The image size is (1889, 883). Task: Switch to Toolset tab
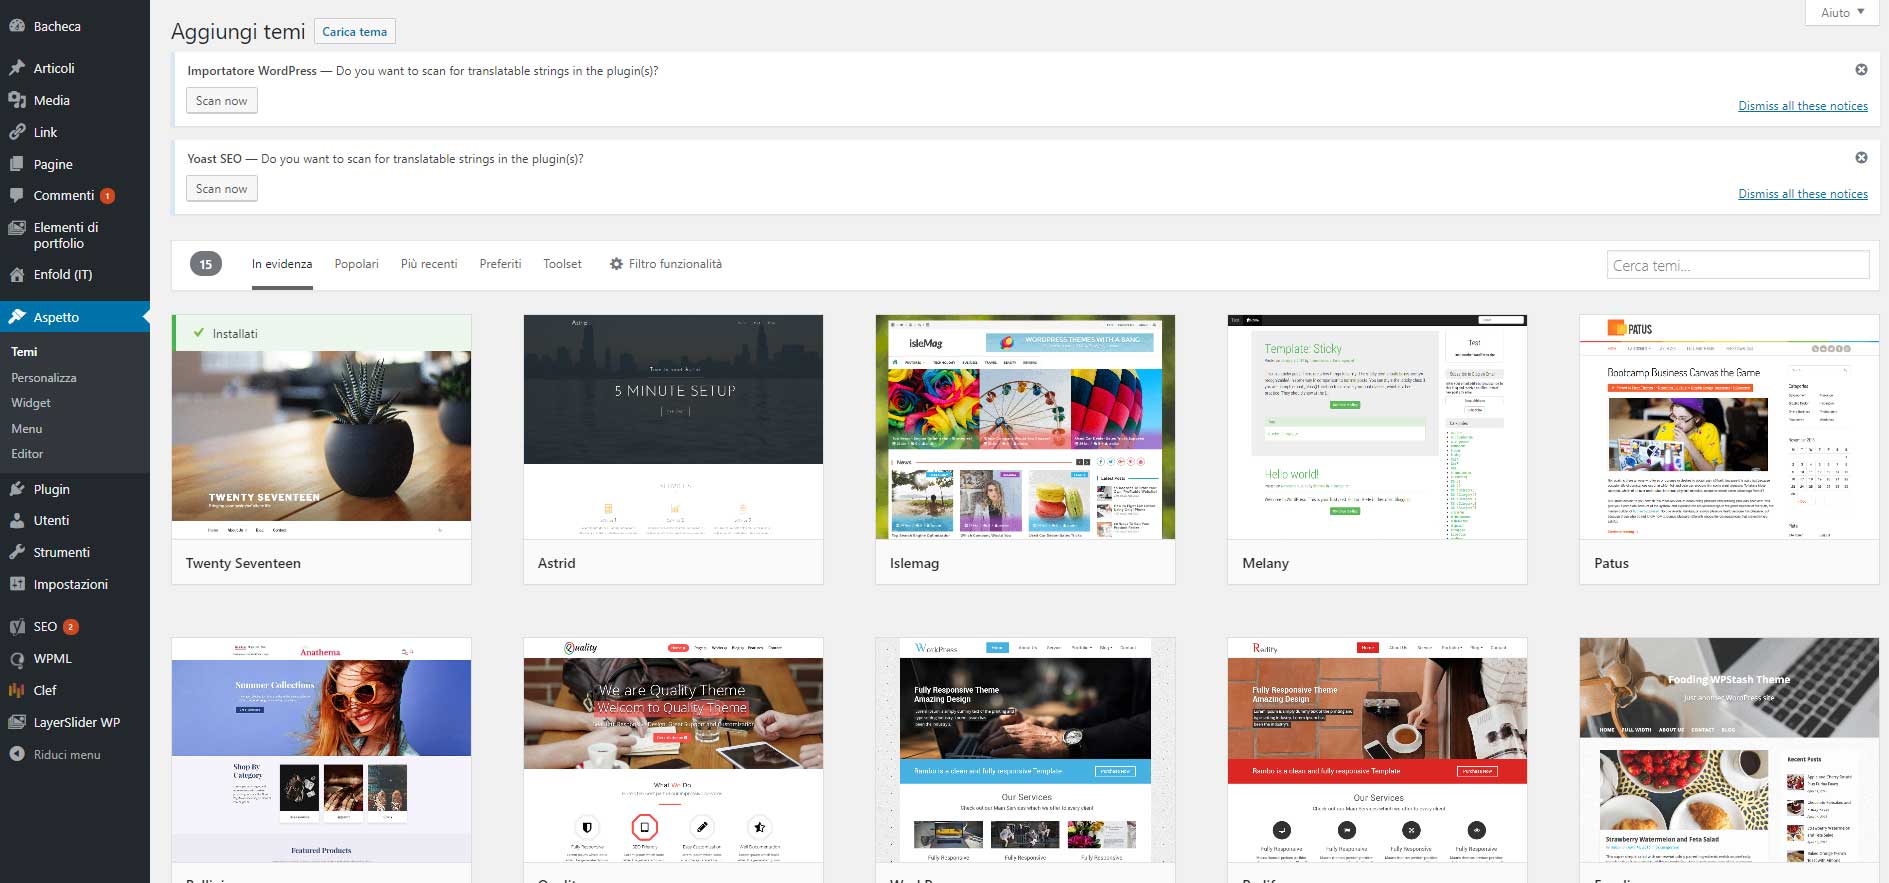coord(562,264)
